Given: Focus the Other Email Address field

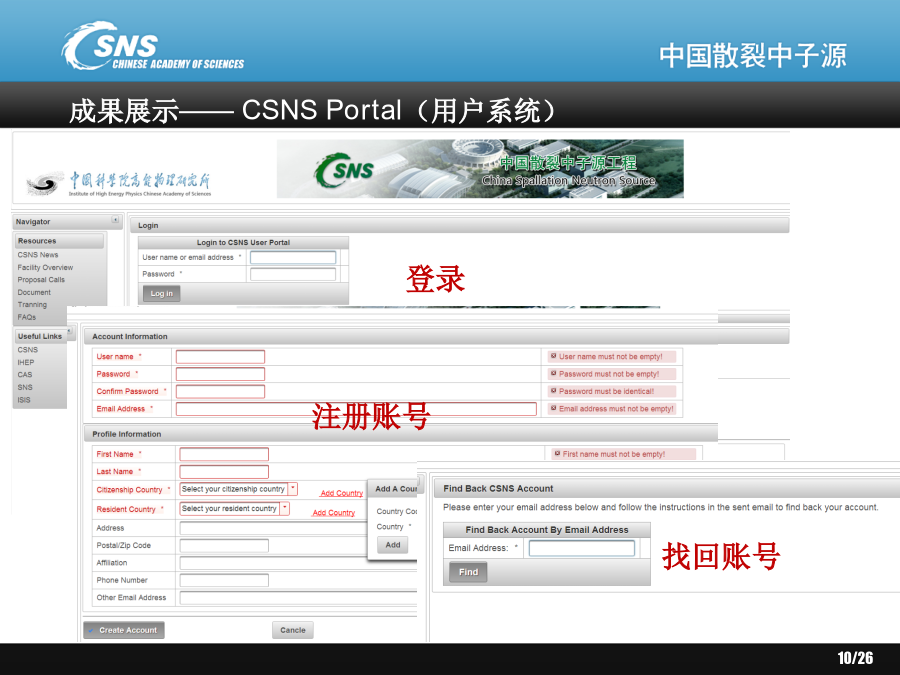Looking at the screenshot, I should click(x=298, y=598).
